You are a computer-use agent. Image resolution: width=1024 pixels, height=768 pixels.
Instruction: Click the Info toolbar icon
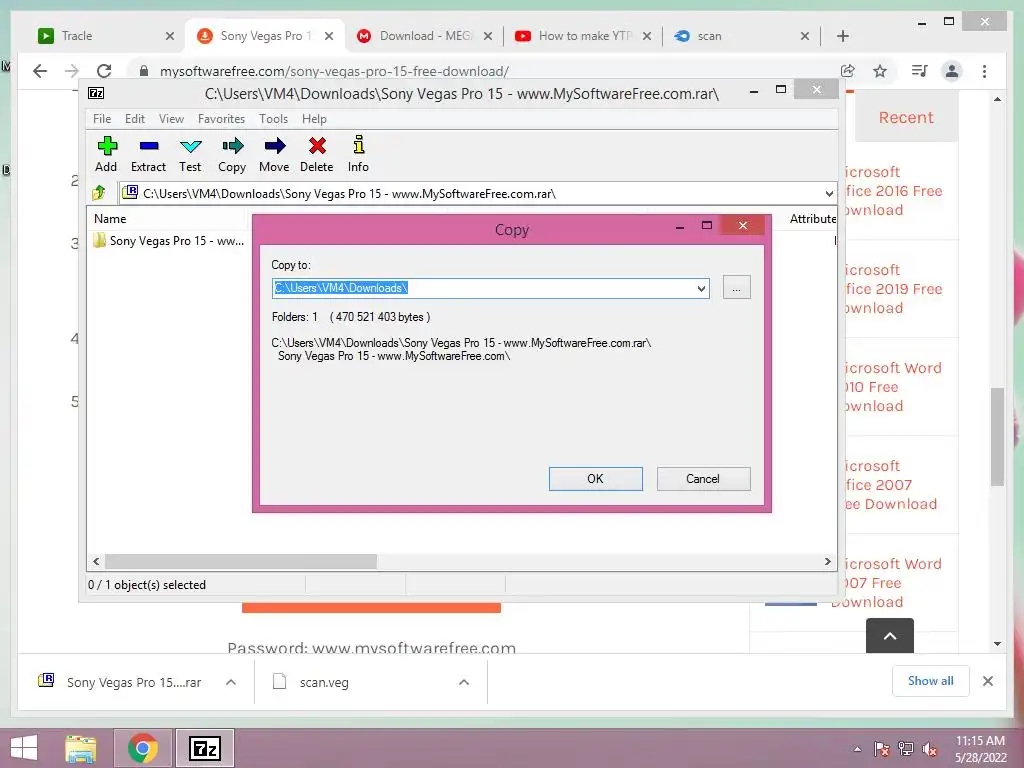[x=358, y=154]
